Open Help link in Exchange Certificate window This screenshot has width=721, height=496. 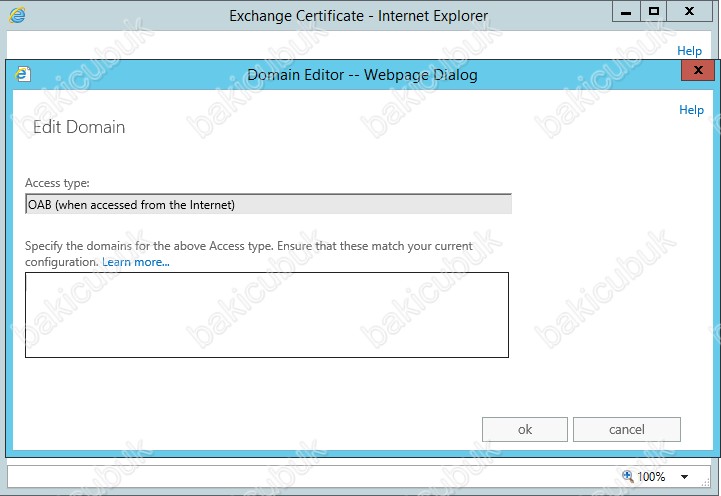coord(689,51)
